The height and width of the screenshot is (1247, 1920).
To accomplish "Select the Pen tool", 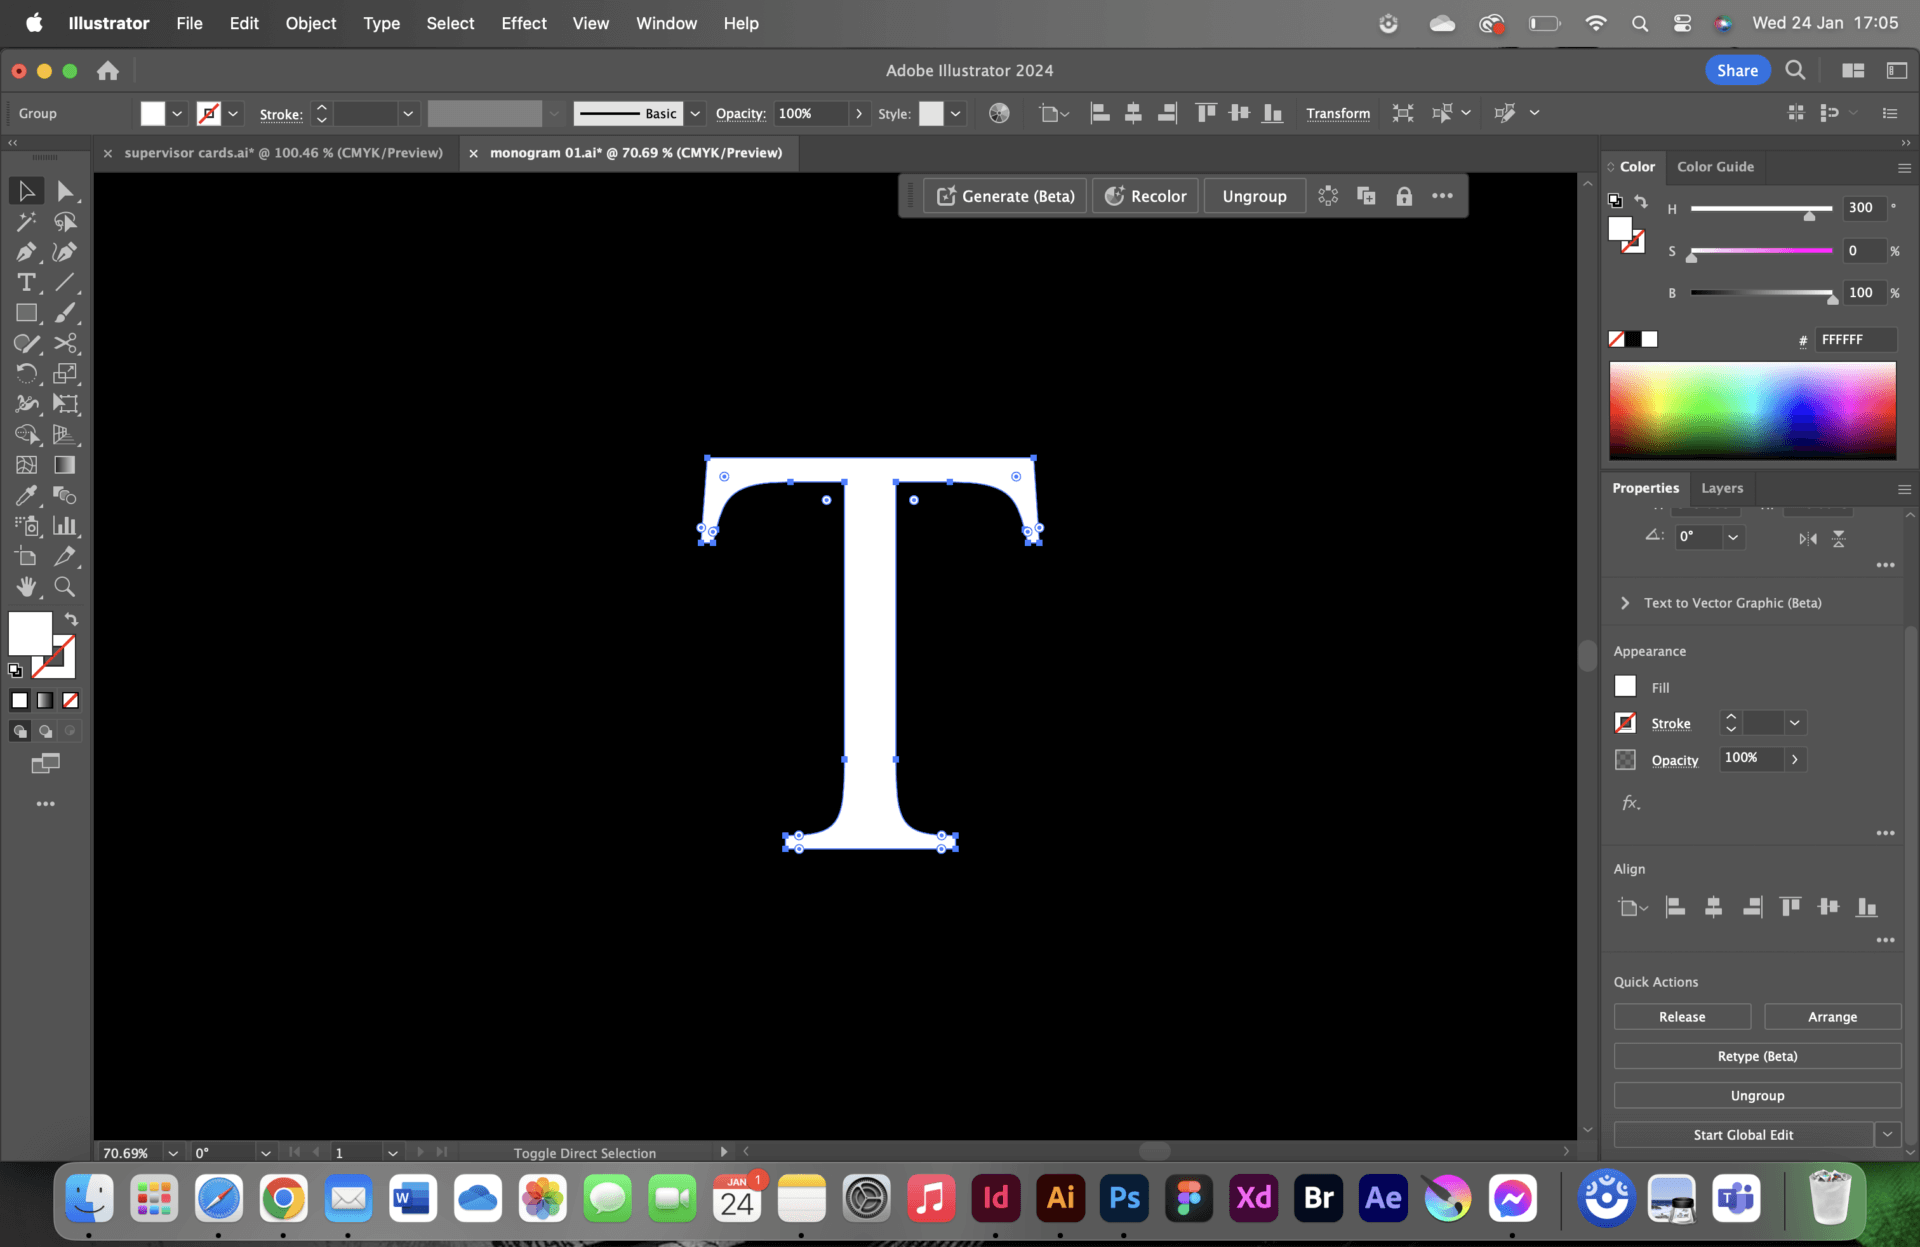I will (x=26, y=252).
